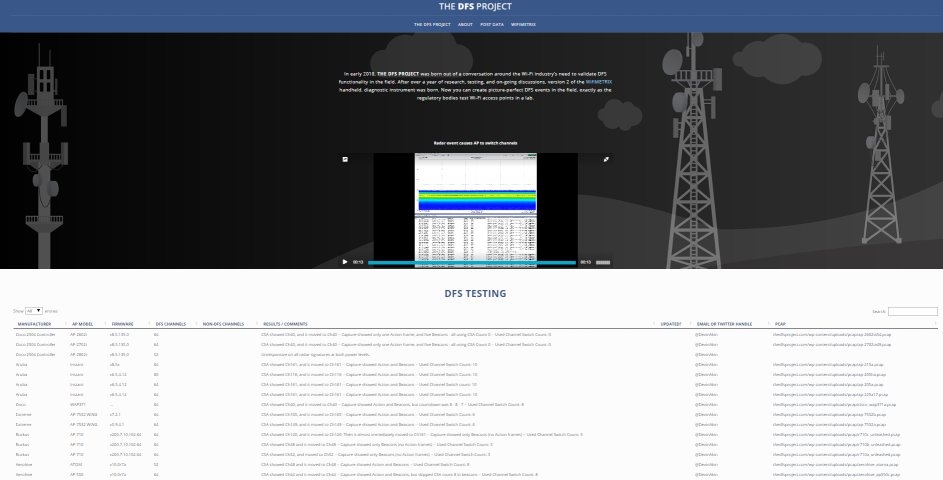Seek within the video progress bar

(x=470, y=262)
